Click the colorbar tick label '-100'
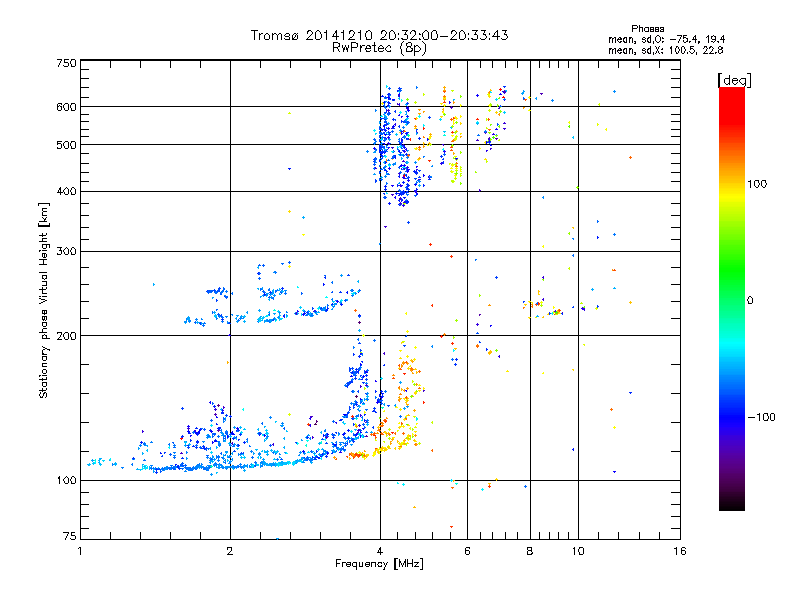The width and height of the screenshot is (800, 600). [761, 417]
